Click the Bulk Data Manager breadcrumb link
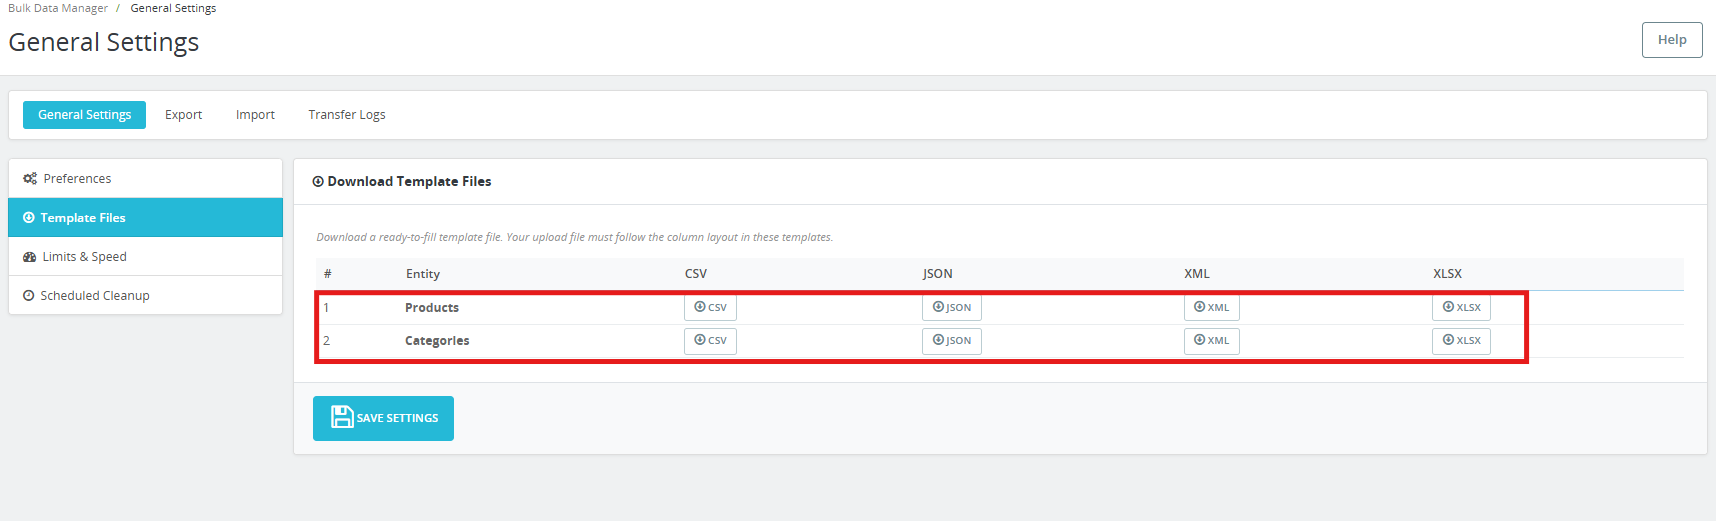 click(58, 8)
